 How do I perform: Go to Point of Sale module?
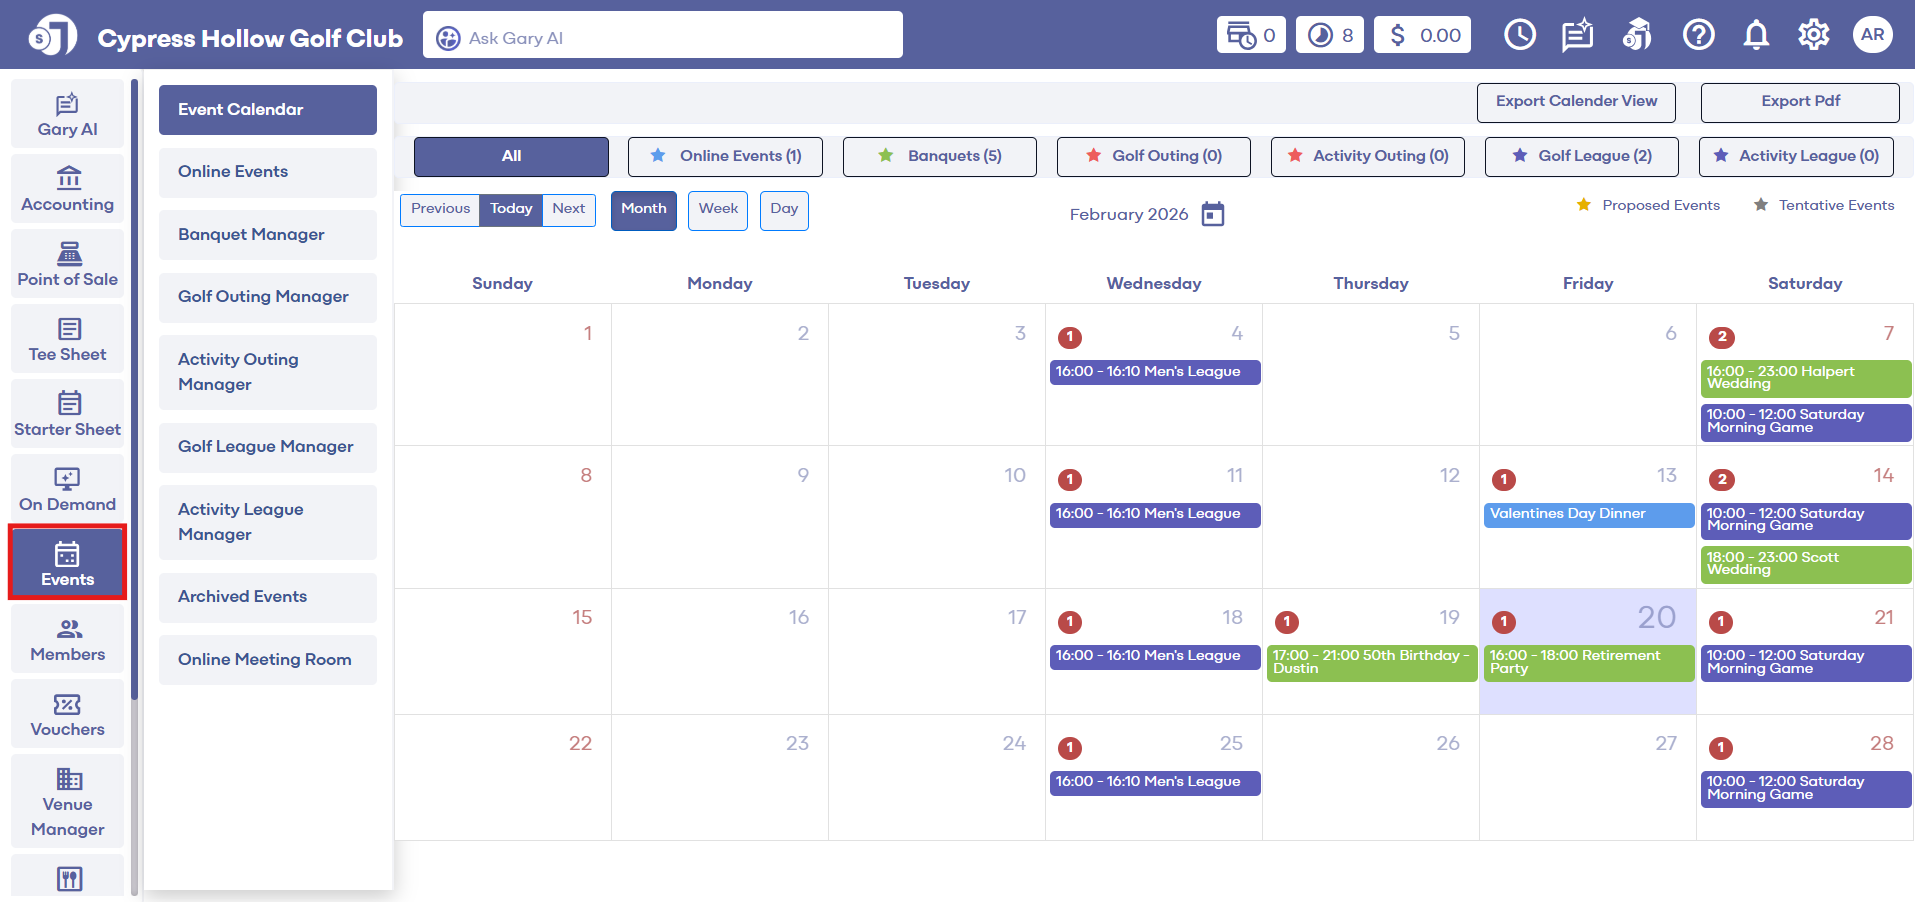click(68, 264)
